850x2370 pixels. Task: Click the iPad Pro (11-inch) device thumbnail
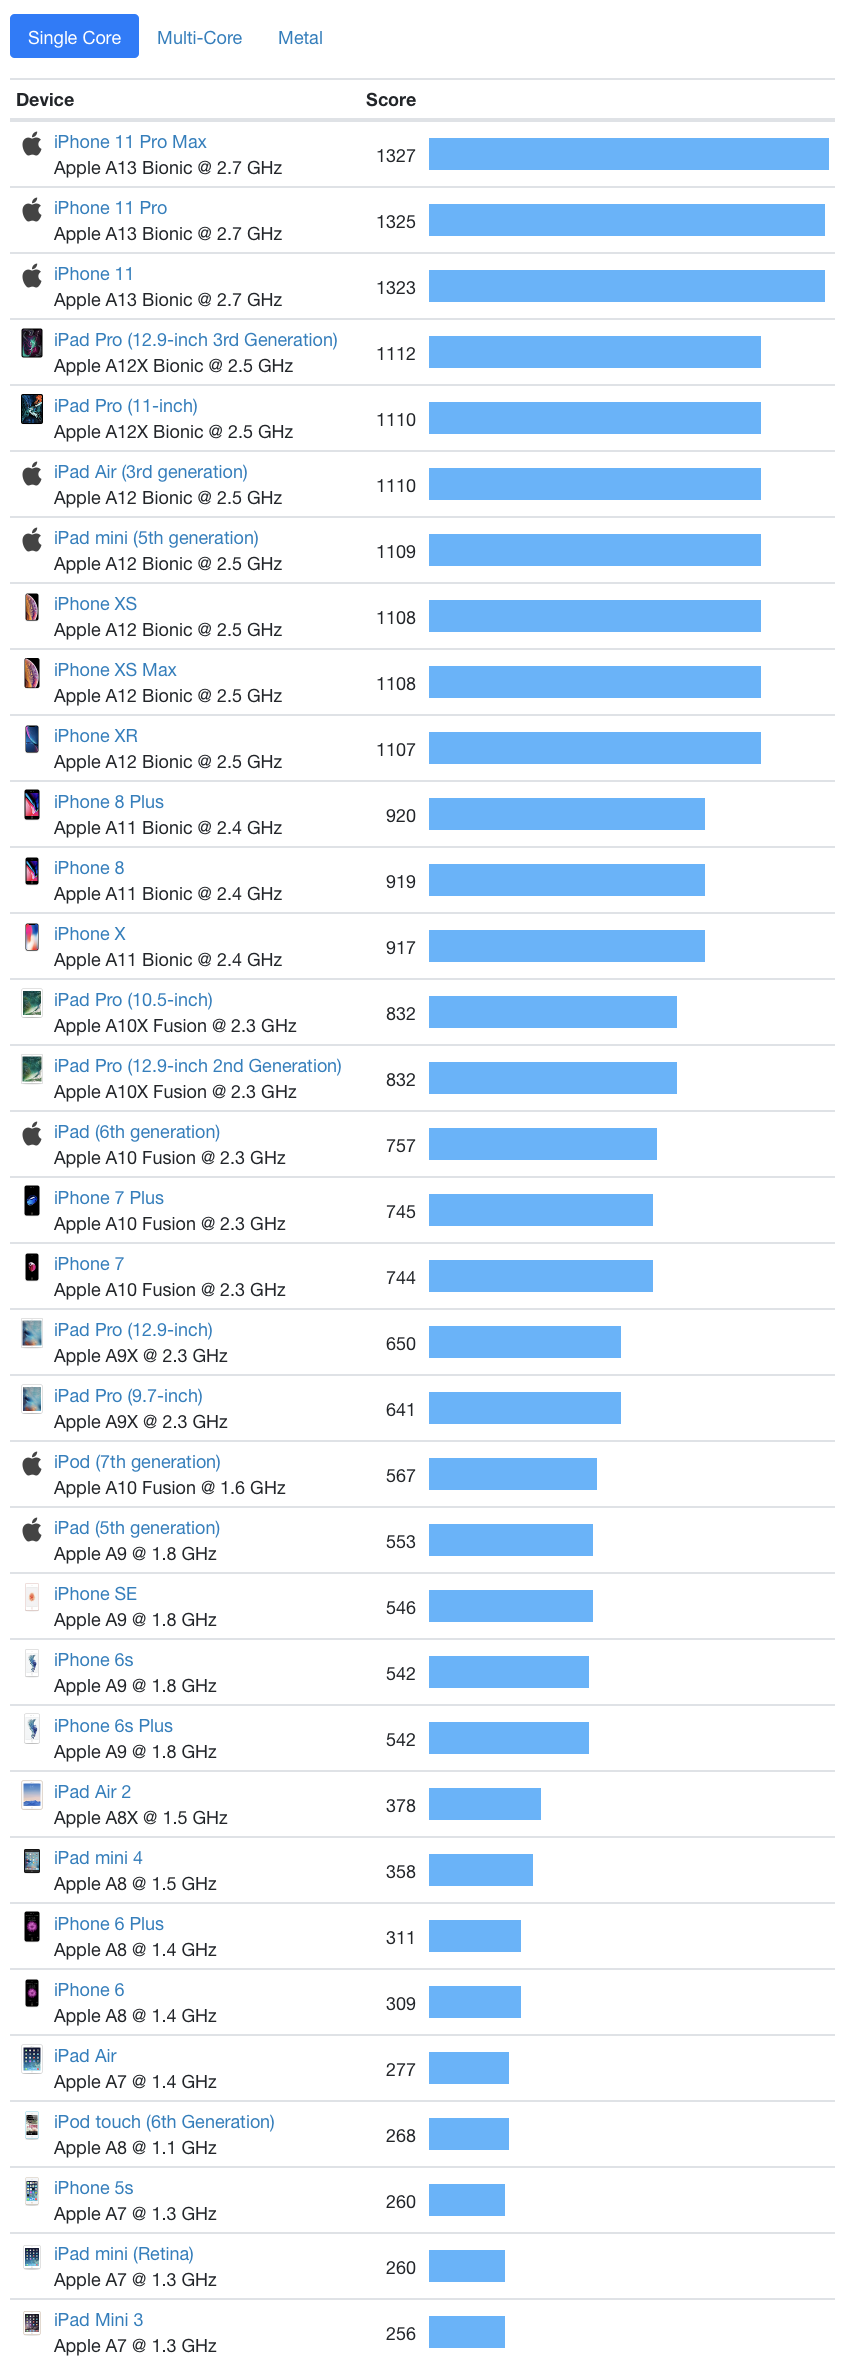click(x=32, y=409)
